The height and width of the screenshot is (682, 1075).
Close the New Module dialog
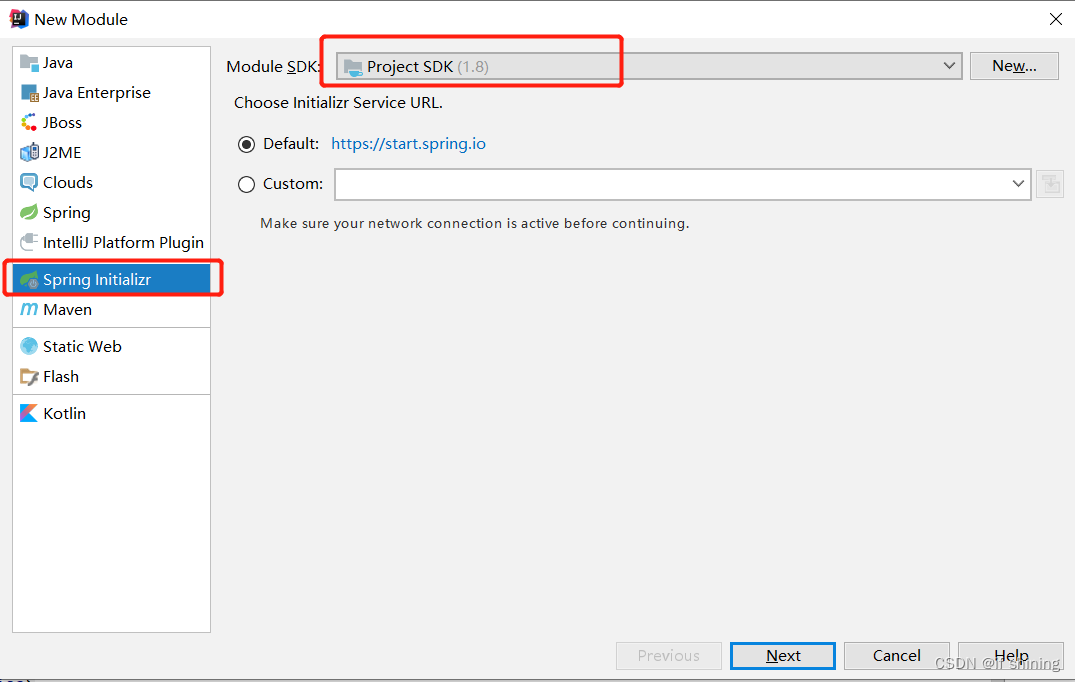point(1056,19)
